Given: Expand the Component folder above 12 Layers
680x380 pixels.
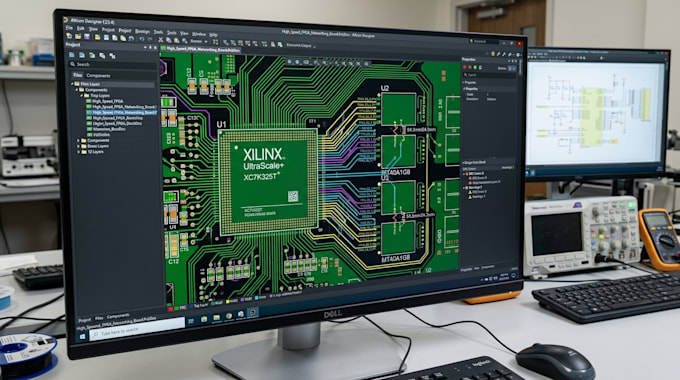Looking at the screenshot, I should [x=78, y=141].
